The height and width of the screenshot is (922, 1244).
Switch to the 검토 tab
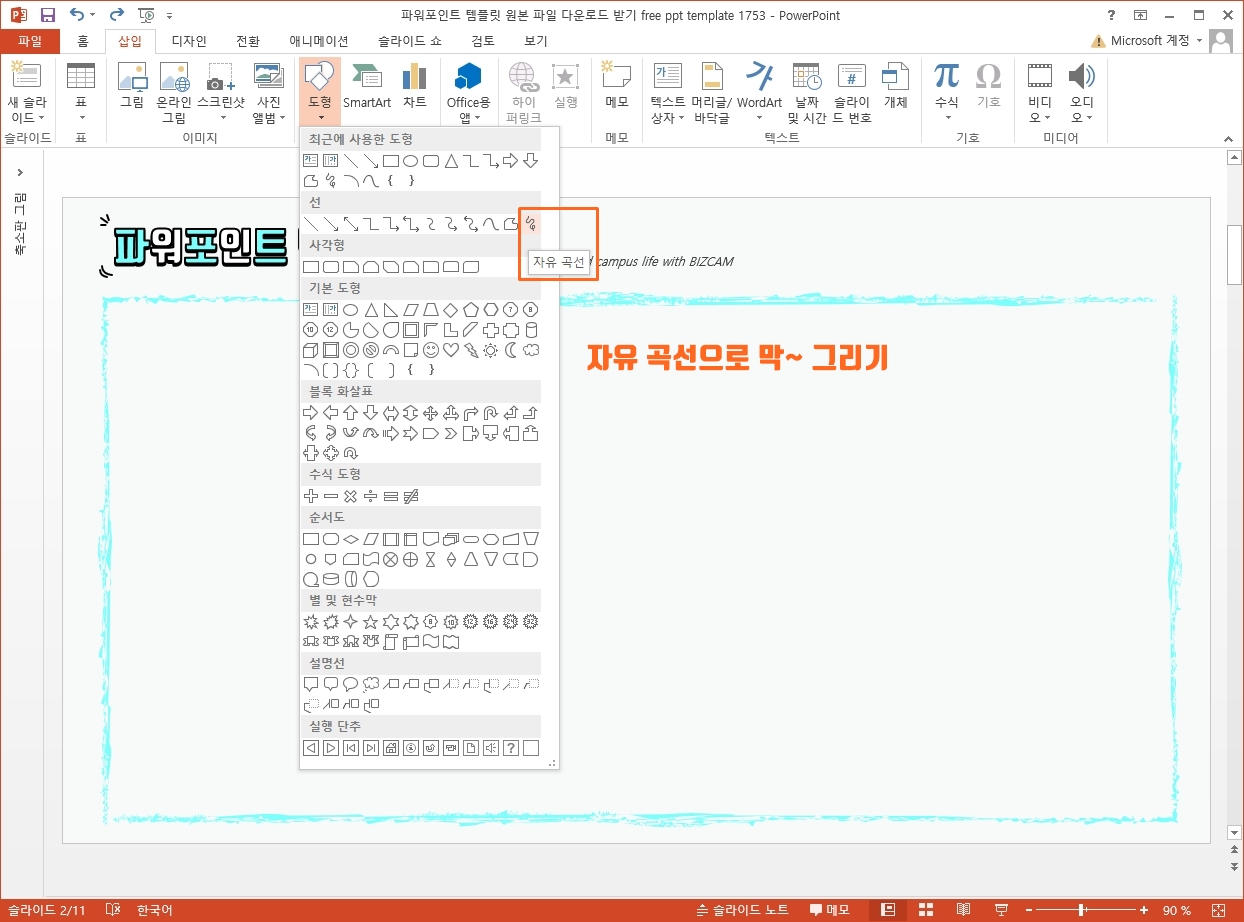(483, 41)
